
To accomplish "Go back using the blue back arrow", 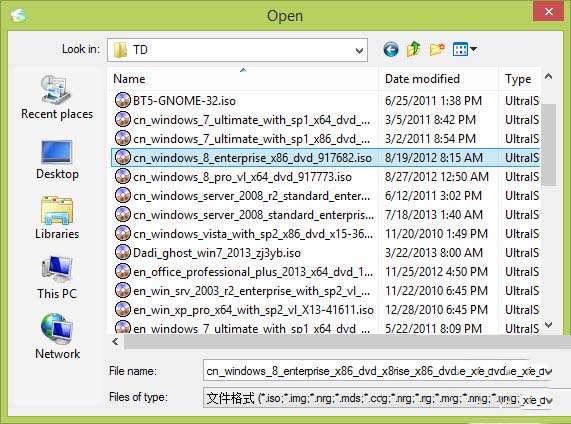I will coord(391,49).
